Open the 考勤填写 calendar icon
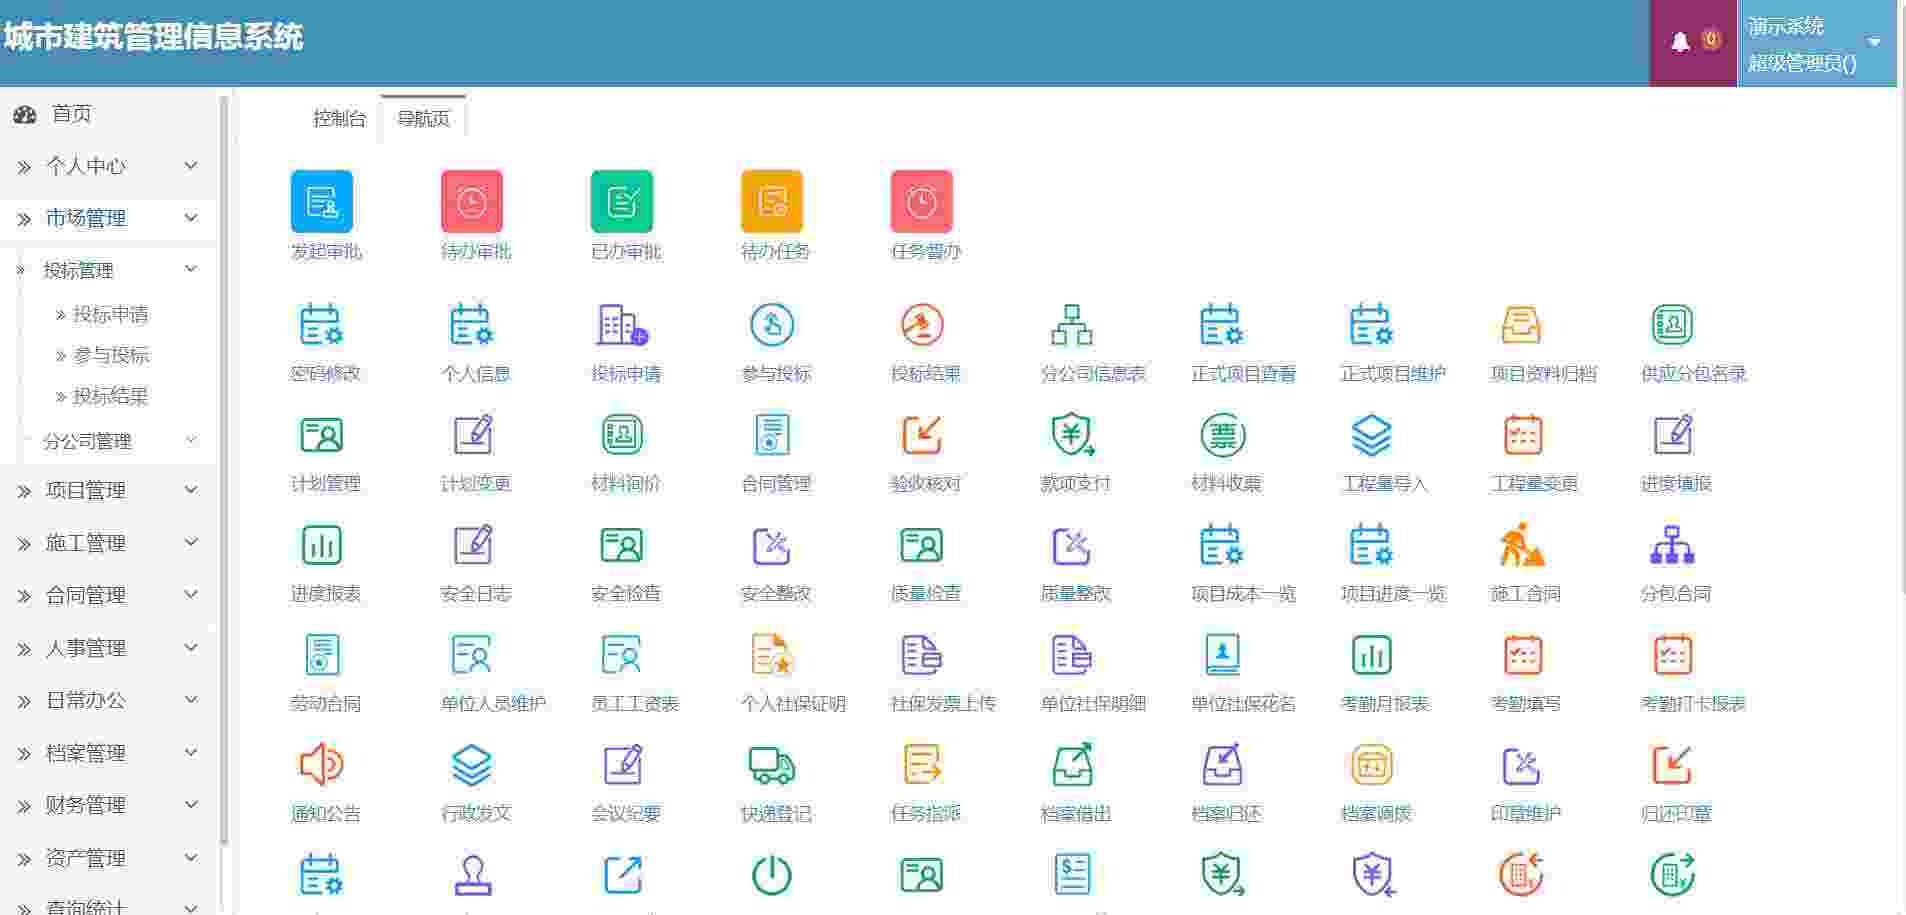Viewport: 1906px width, 915px height. (1521, 655)
